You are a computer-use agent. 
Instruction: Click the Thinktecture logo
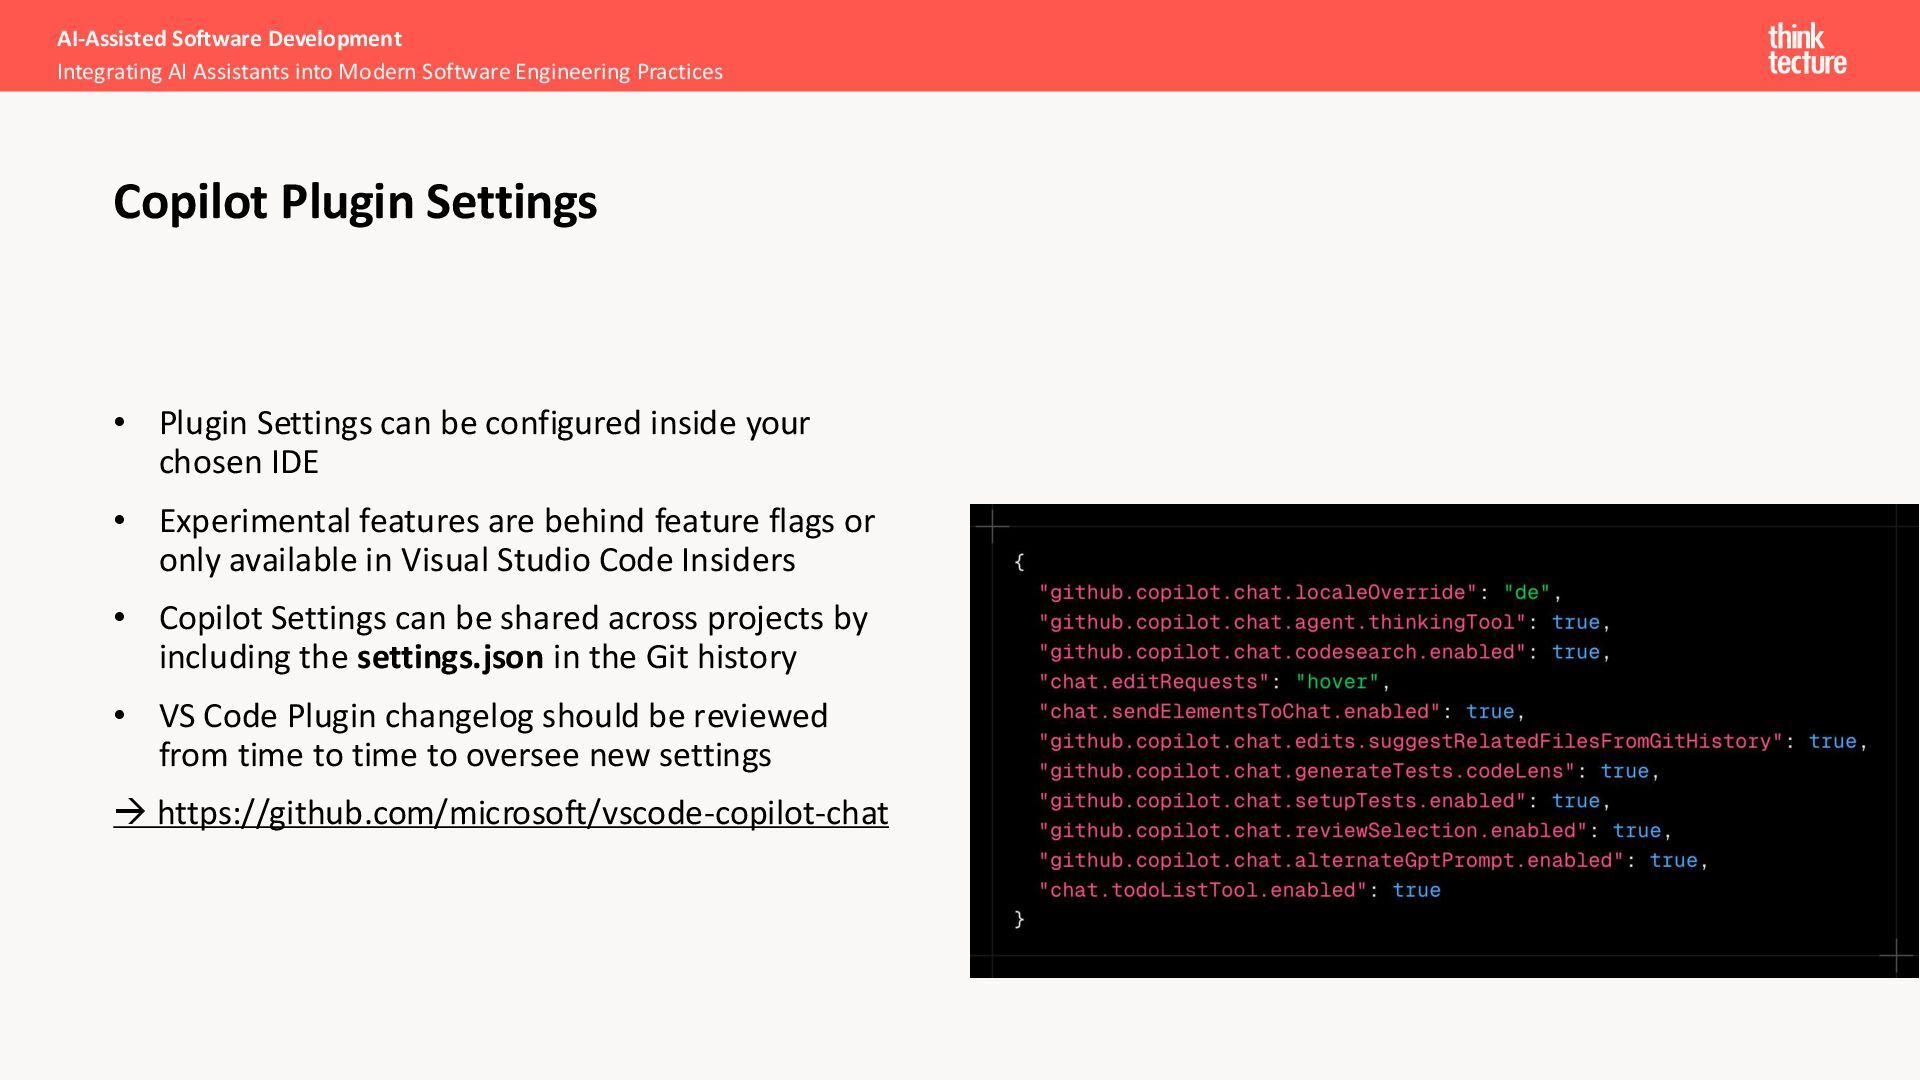pos(1806,49)
